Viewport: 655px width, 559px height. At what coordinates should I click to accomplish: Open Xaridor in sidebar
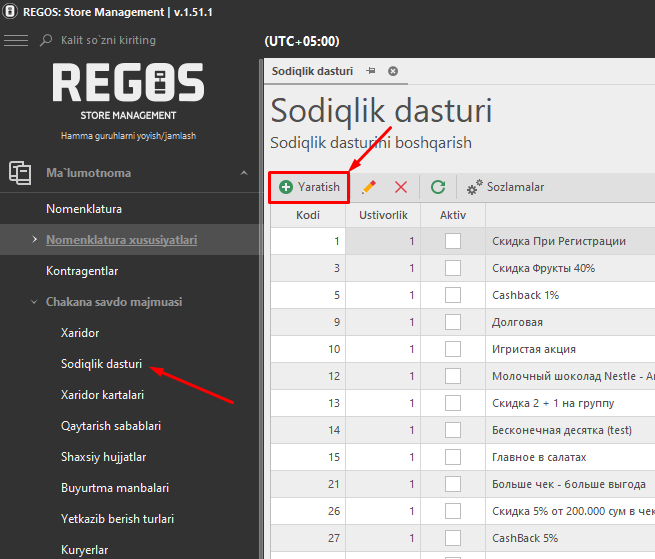80,333
